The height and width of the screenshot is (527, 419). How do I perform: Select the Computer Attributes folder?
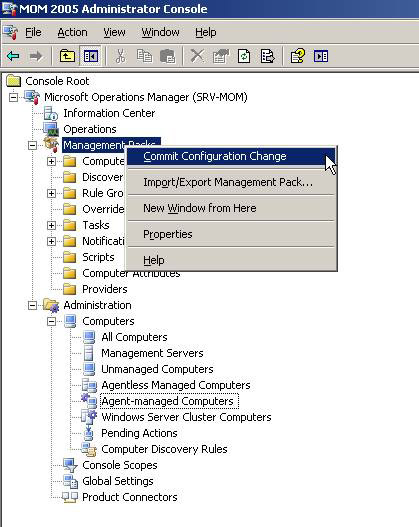tap(131, 273)
